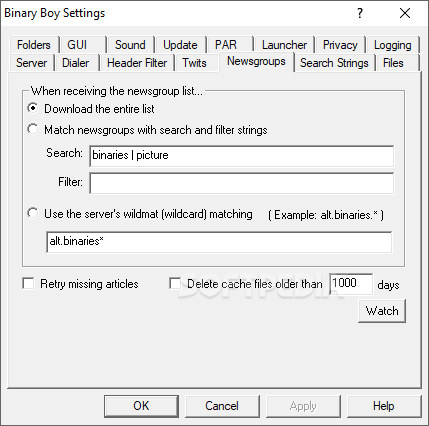Open the Dialer tab
This screenshot has height=426, width=429.
click(x=76, y=63)
